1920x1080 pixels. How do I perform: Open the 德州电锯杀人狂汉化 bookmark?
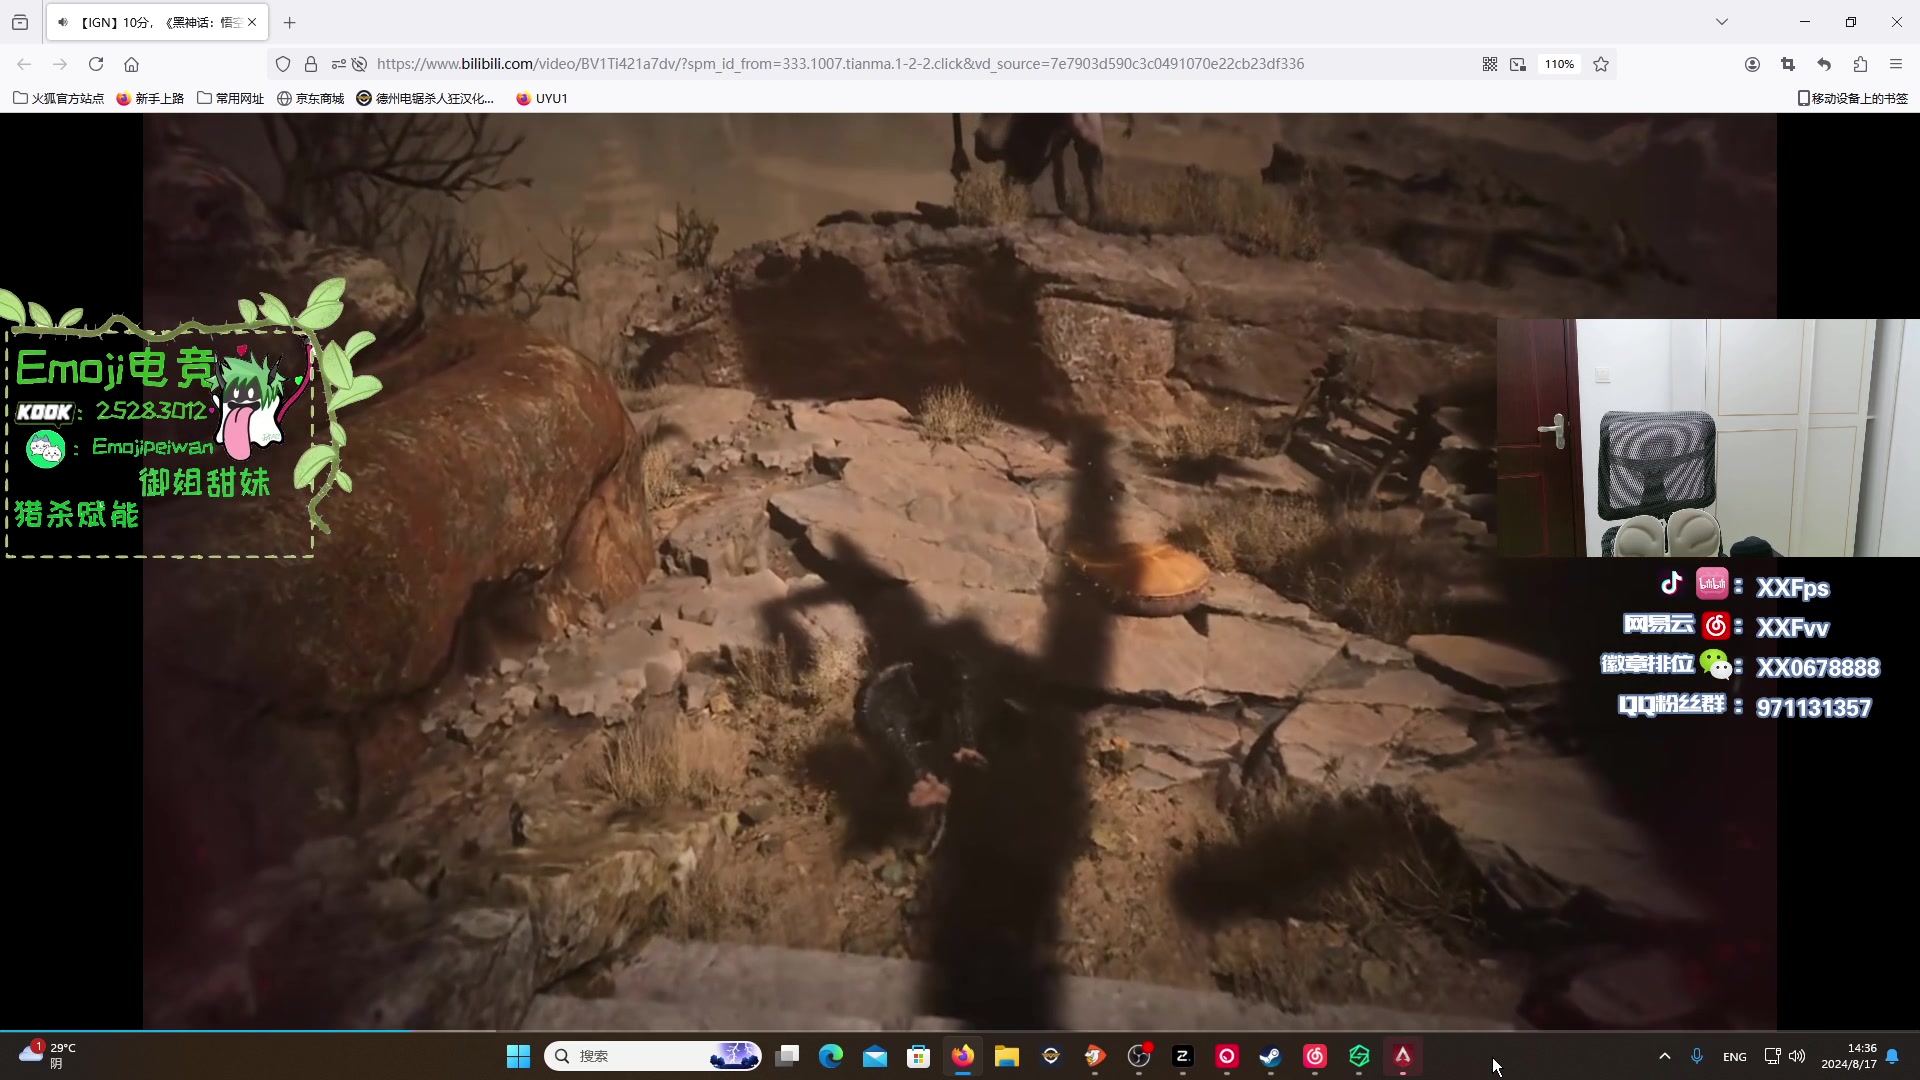coord(425,98)
